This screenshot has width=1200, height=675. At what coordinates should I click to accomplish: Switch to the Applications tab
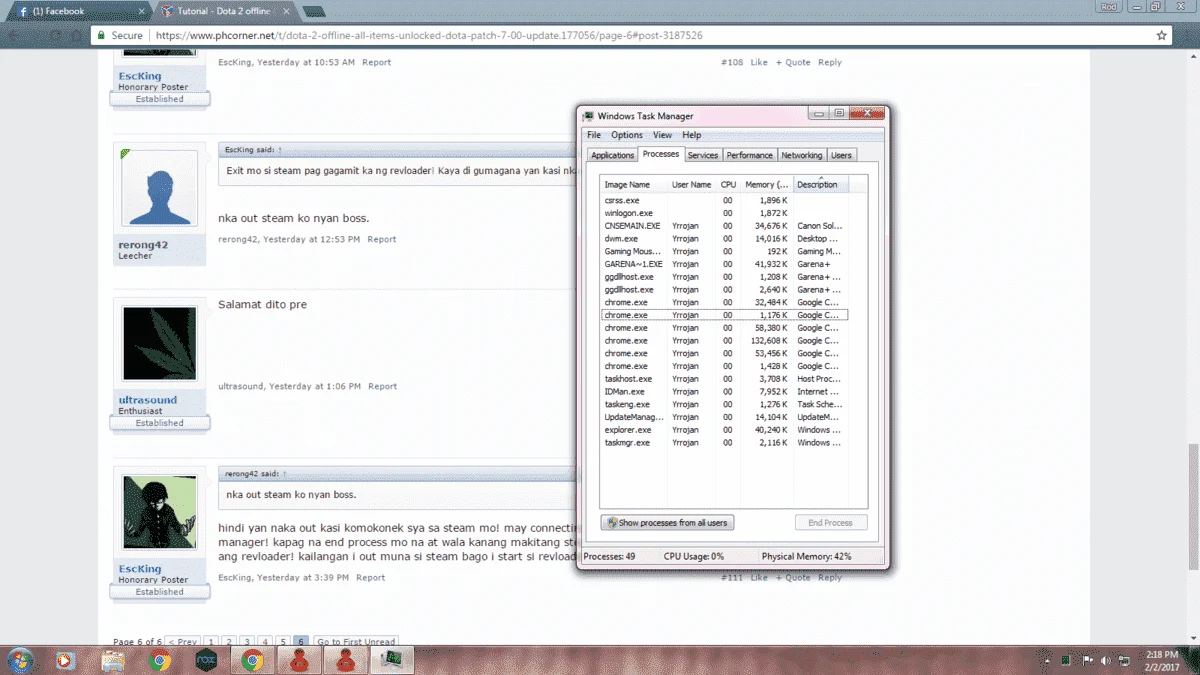612,155
